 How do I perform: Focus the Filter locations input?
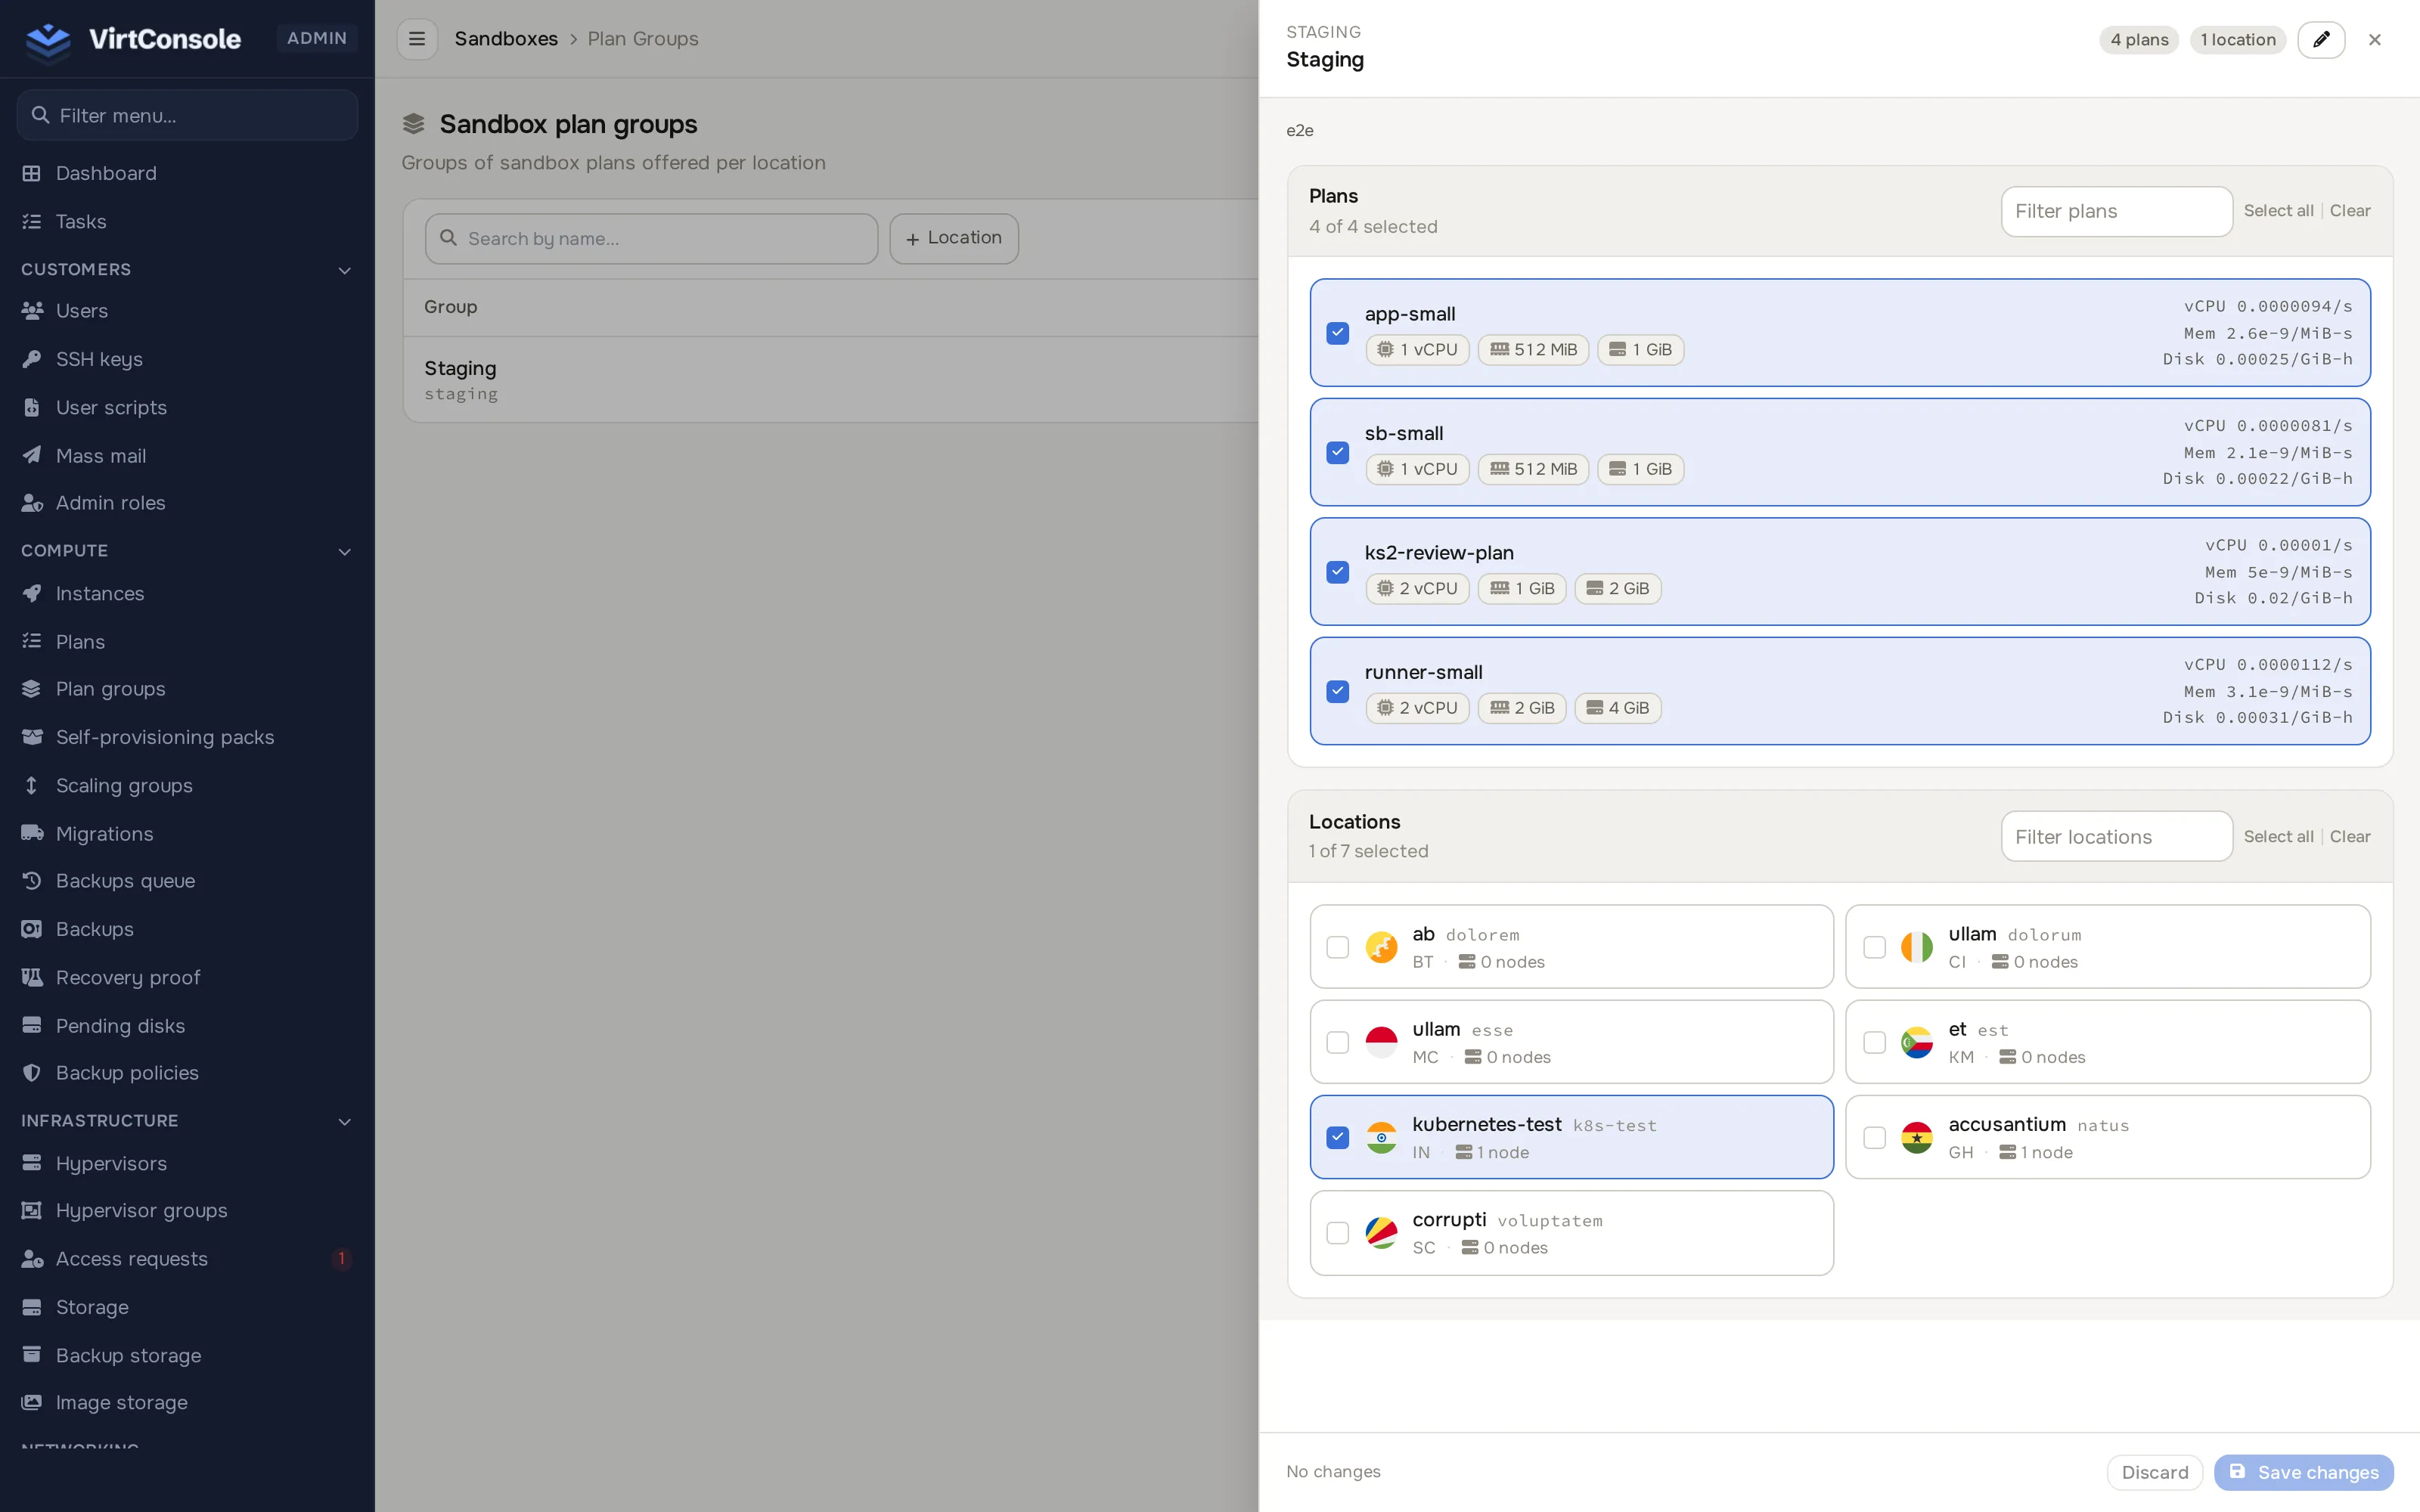2116,837
